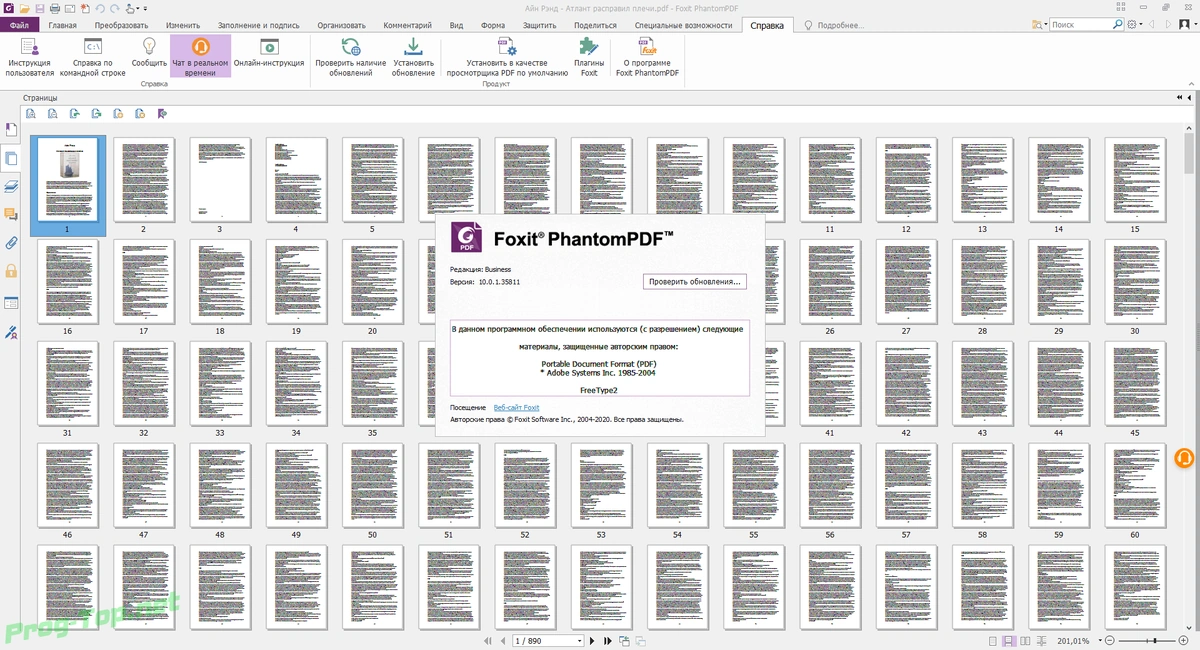Screen dimensions: 1200x650
Task: Open the Bookmarks panel in left sidebar
Action: coord(11,130)
